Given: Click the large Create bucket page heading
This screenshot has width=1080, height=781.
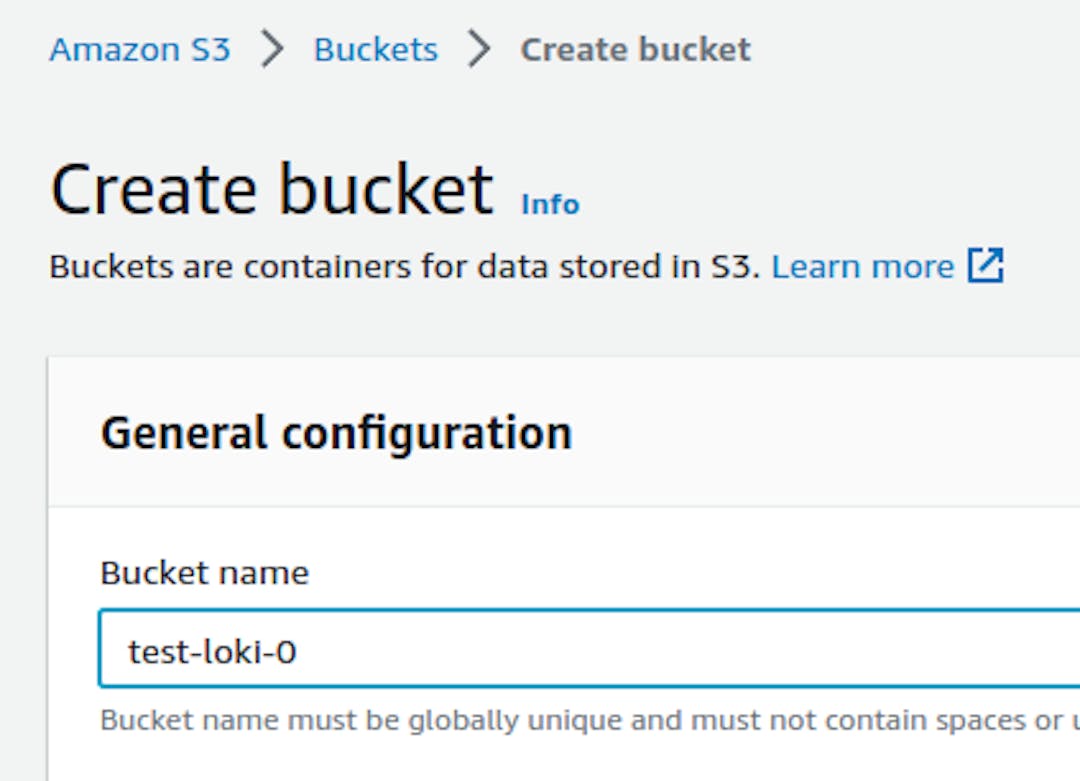Looking at the screenshot, I should pyautogui.click(x=271, y=189).
